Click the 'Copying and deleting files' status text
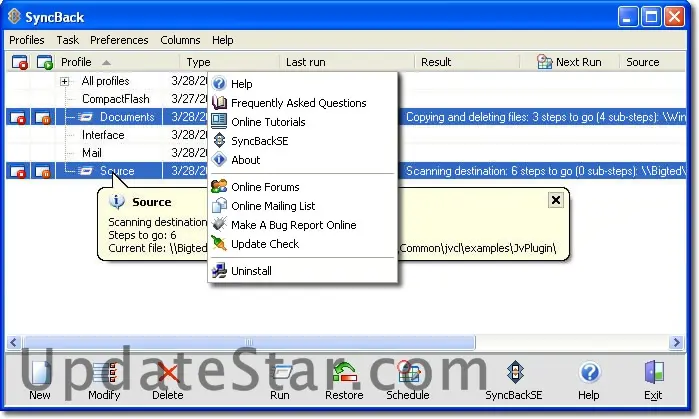 tap(546, 117)
